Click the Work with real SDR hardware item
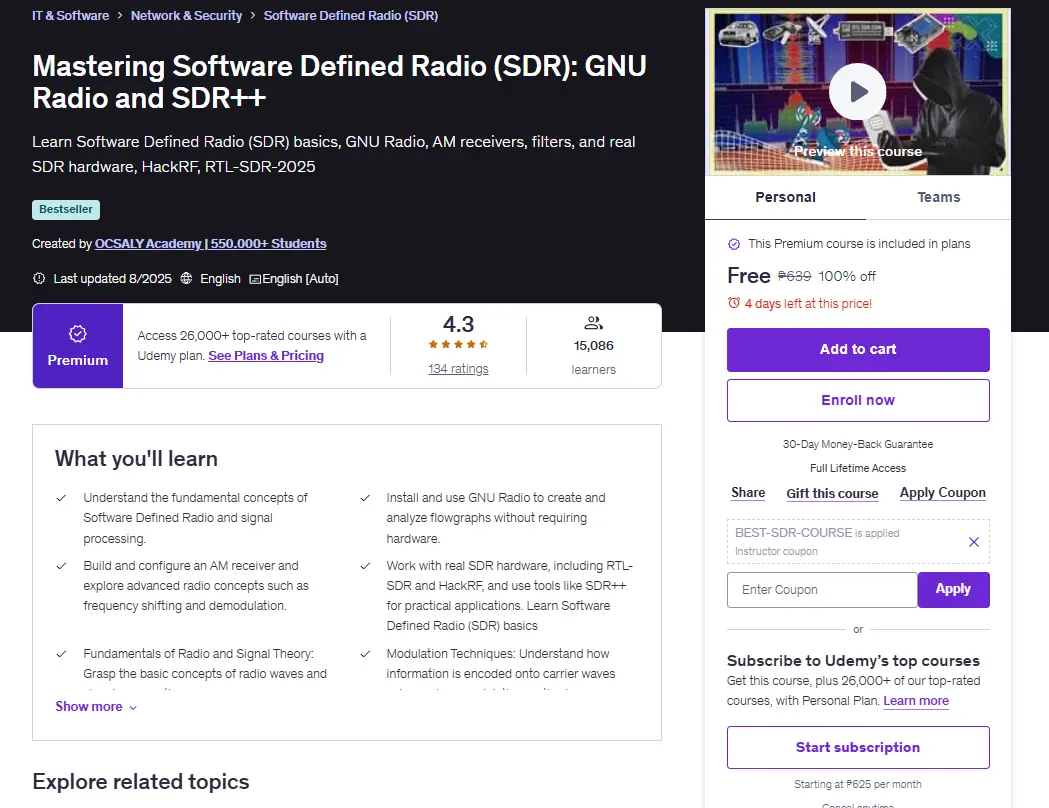 tap(509, 595)
